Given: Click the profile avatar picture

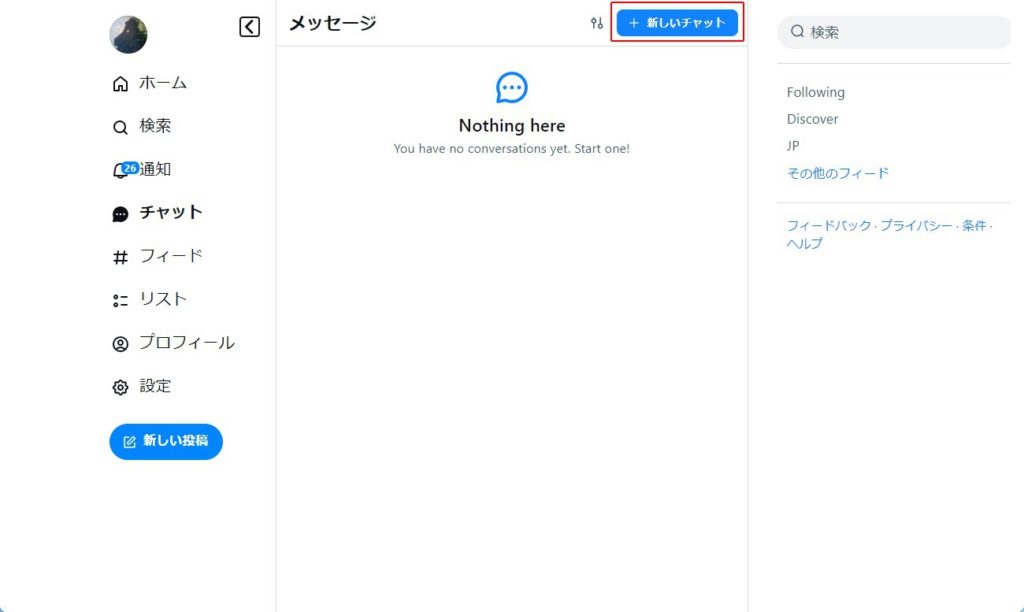Looking at the screenshot, I should [x=128, y=35].
